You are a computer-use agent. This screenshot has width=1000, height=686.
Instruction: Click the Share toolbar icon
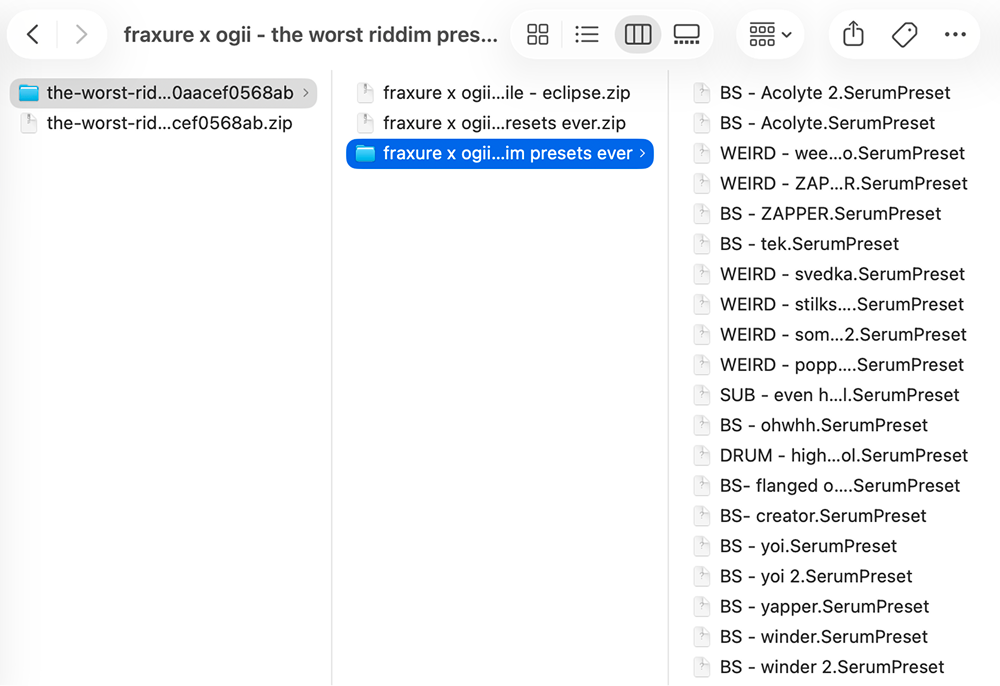[x=853, y=34]
